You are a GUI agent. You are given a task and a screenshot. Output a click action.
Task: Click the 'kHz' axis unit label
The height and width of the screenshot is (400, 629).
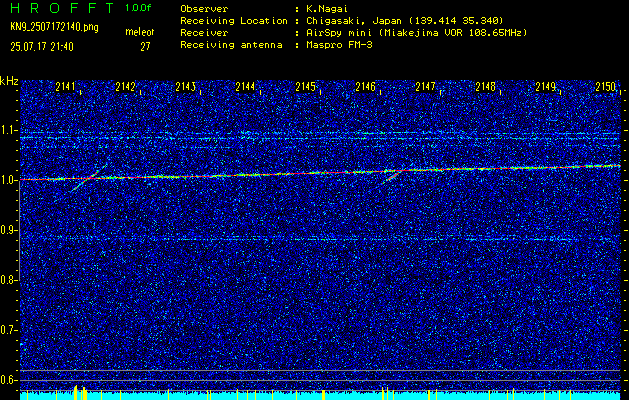point(9,81)
